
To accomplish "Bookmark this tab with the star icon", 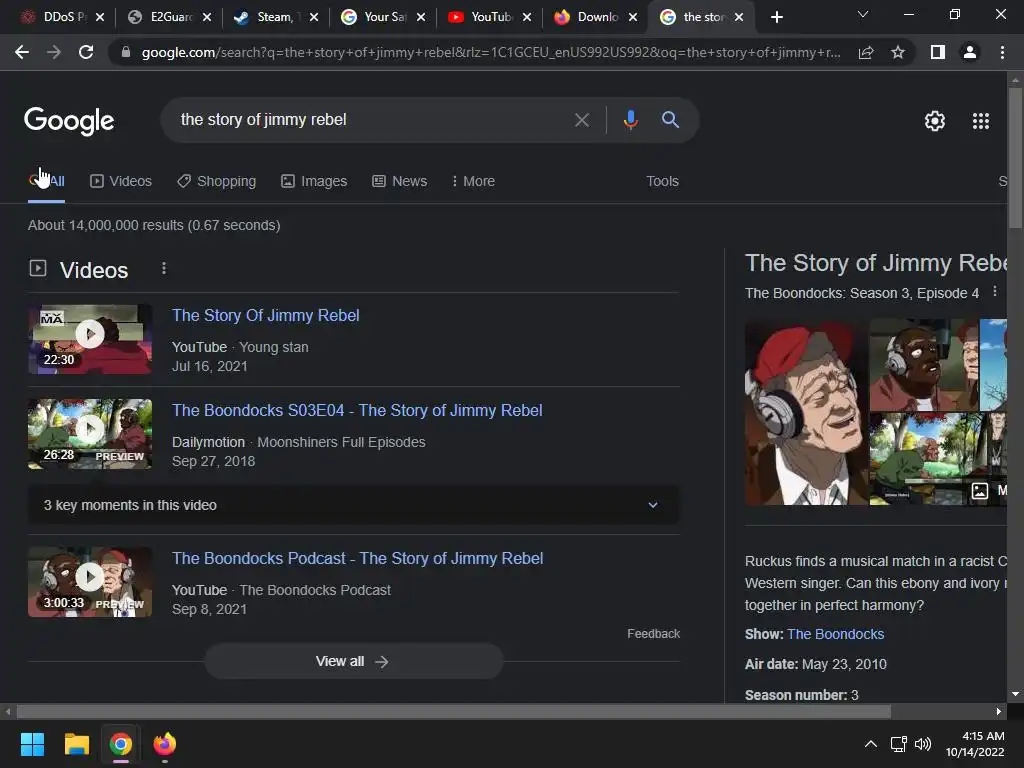I will coord(898,52).
